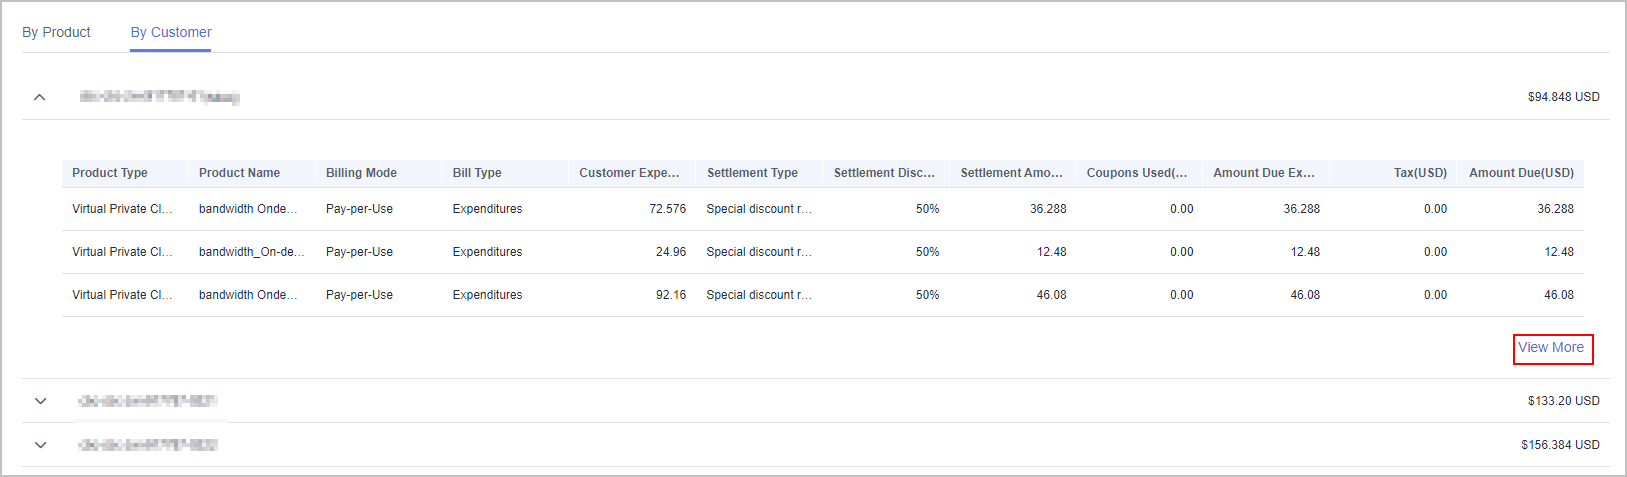Click the 46.08 amount due cell

pyautogui.click(x=1558, y=295)
